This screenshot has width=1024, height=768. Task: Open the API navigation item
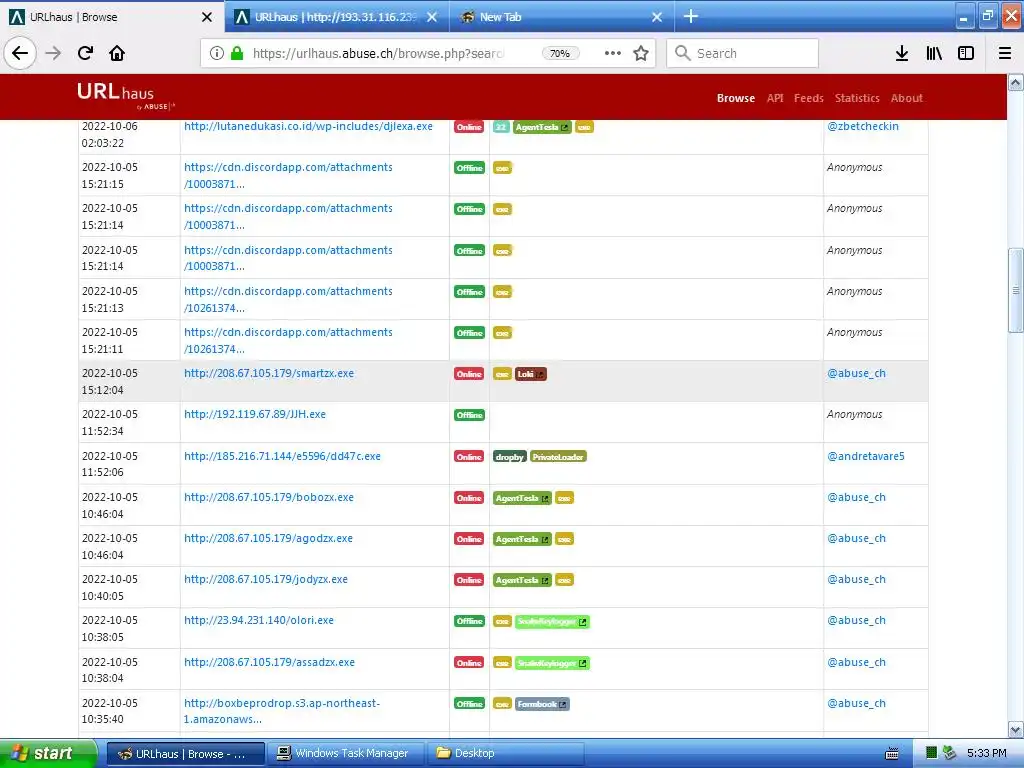[775, 98]
